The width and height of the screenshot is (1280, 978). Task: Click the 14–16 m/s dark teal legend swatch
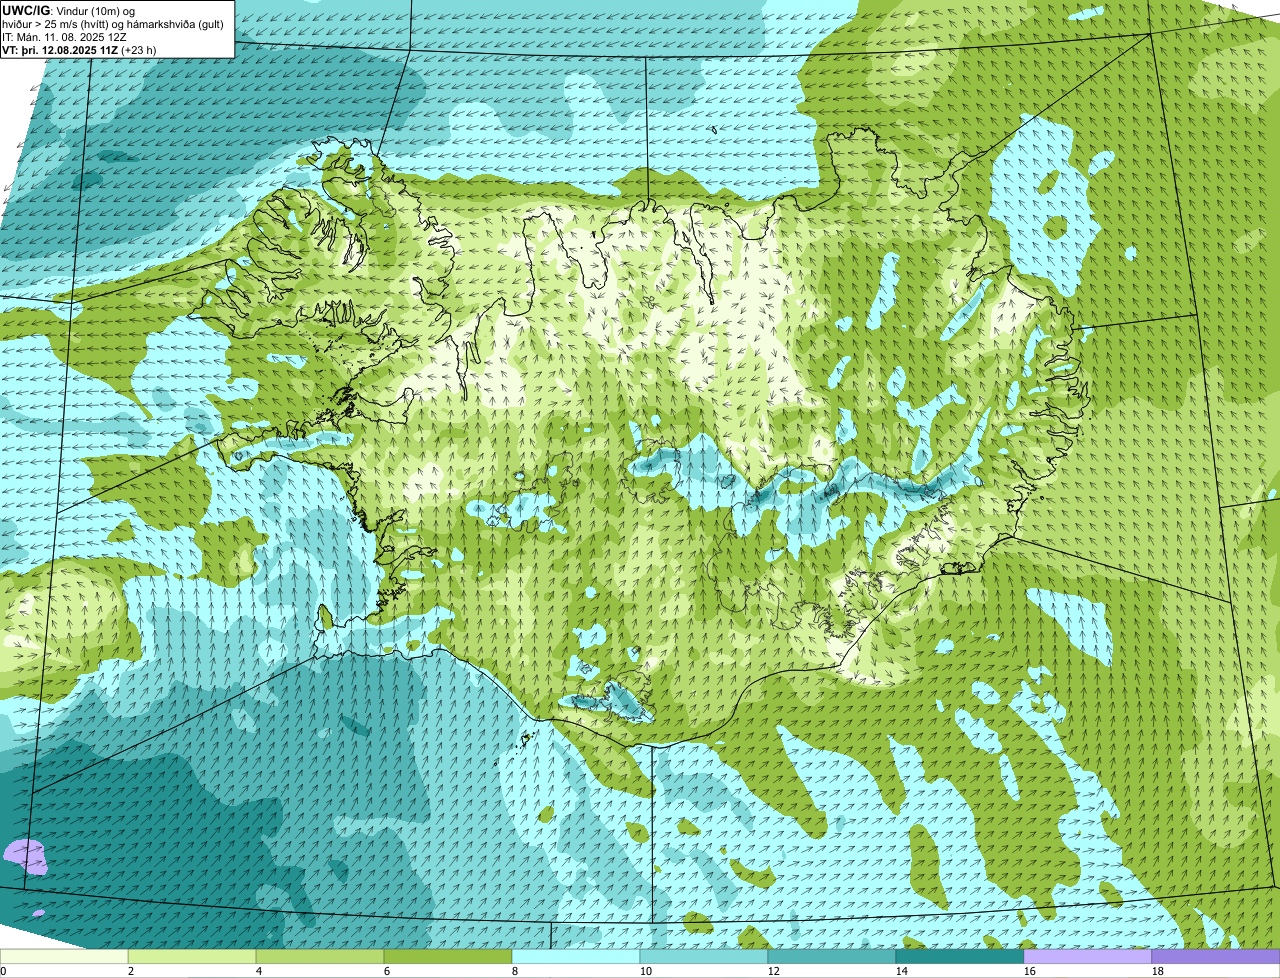pos(960,957)
